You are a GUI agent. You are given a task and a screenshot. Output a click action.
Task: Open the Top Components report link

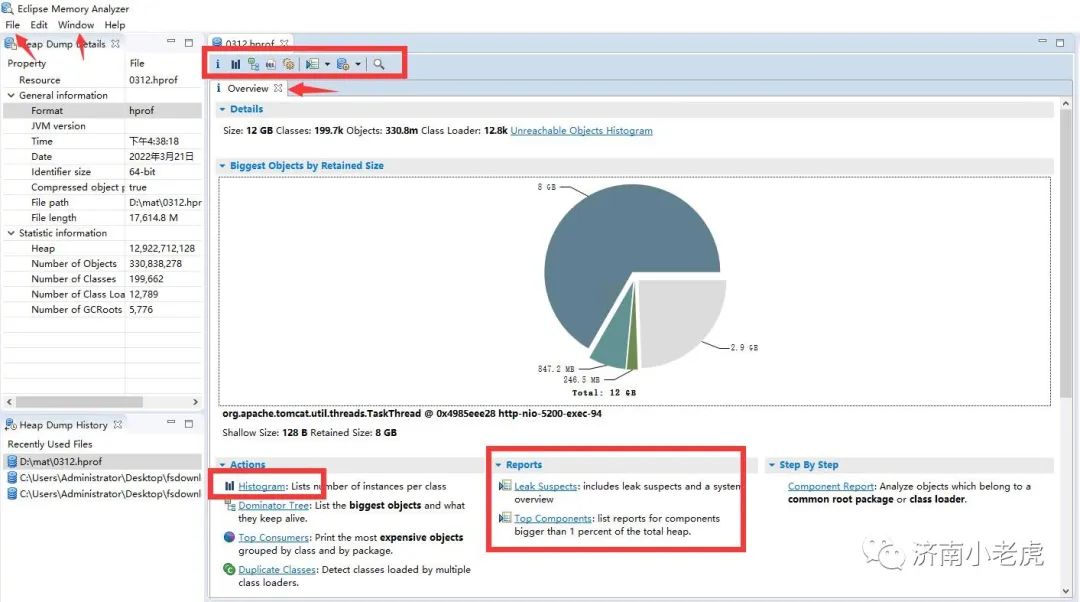click(553, 518)
